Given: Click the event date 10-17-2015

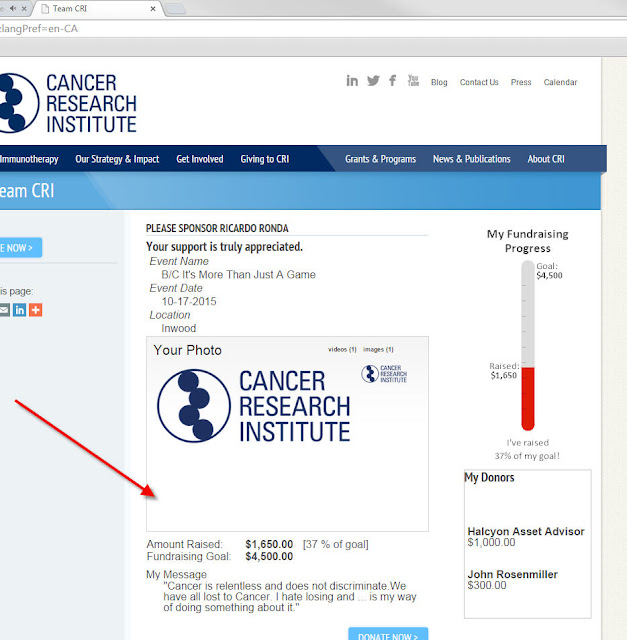Looking at the screenshot, I should (189, 301).
